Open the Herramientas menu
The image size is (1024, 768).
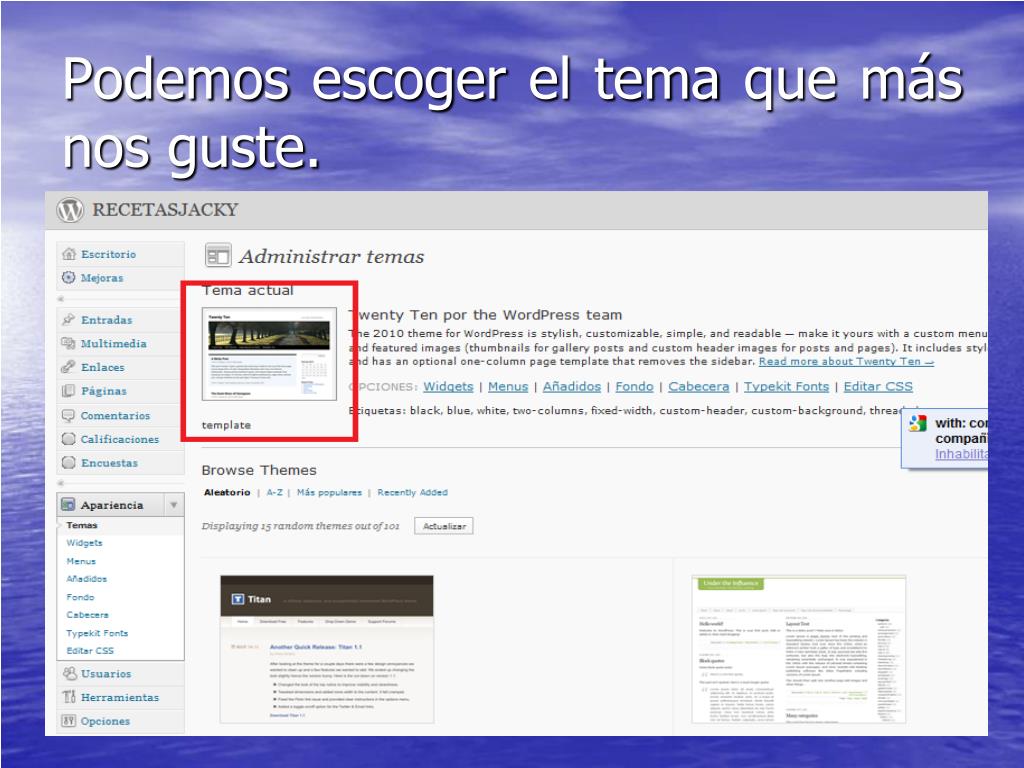pyautogui.click(x=120, y=697)
